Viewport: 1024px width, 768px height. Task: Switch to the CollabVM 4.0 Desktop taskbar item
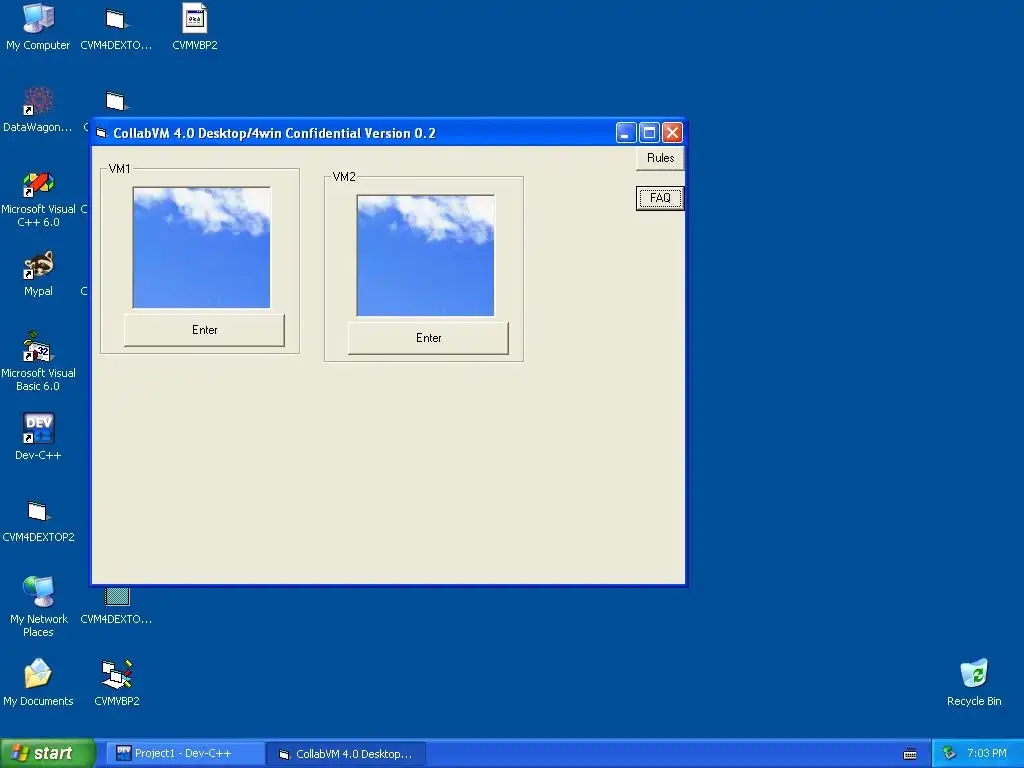click(347, 754)
